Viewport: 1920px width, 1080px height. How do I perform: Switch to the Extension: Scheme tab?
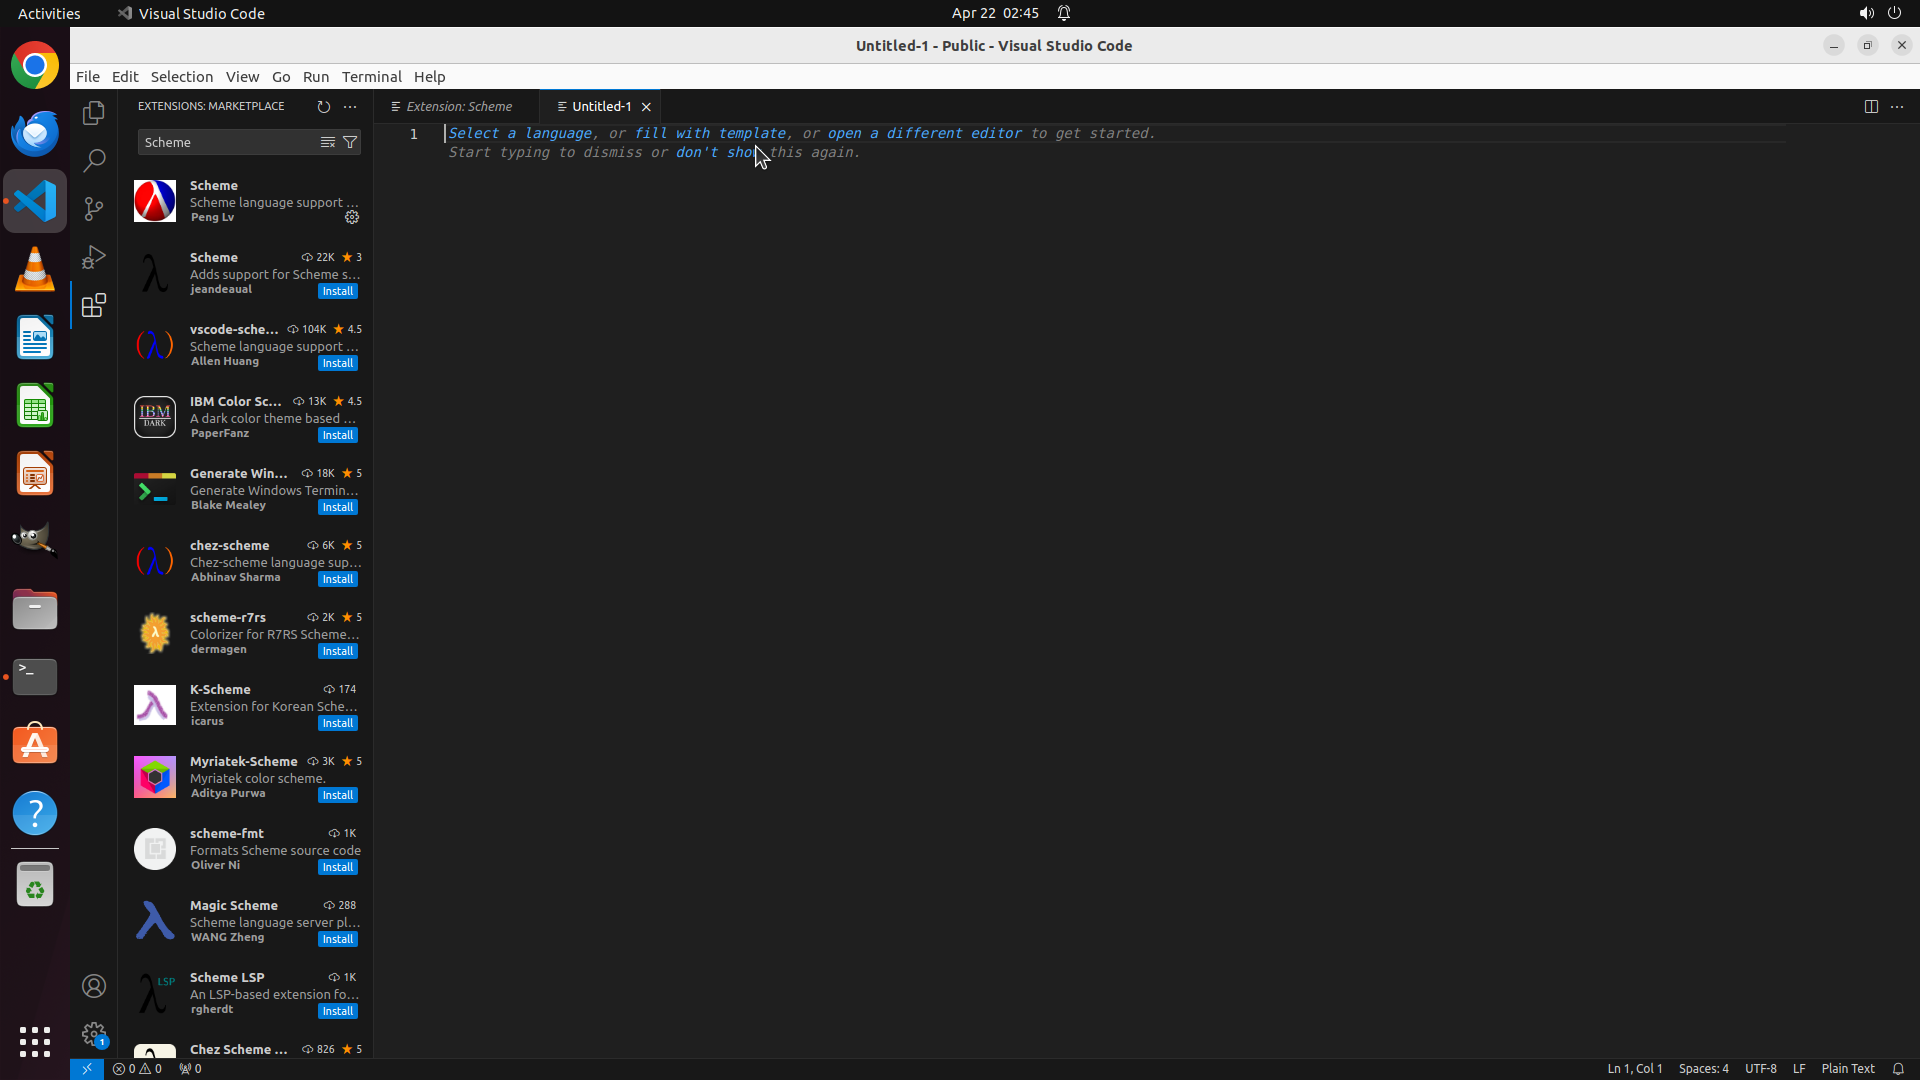(458, 106)
